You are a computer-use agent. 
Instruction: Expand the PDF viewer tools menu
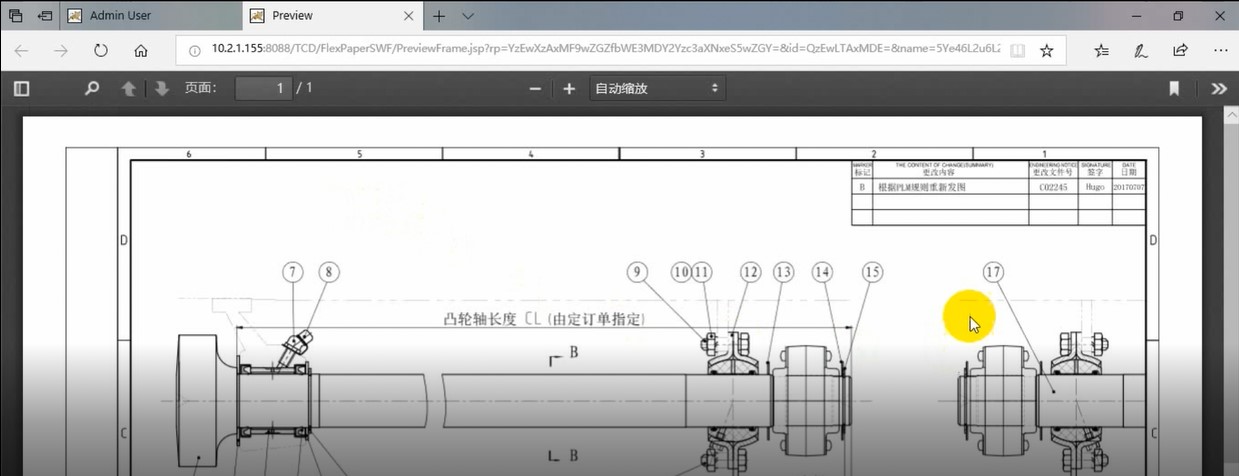[1218, 88]
